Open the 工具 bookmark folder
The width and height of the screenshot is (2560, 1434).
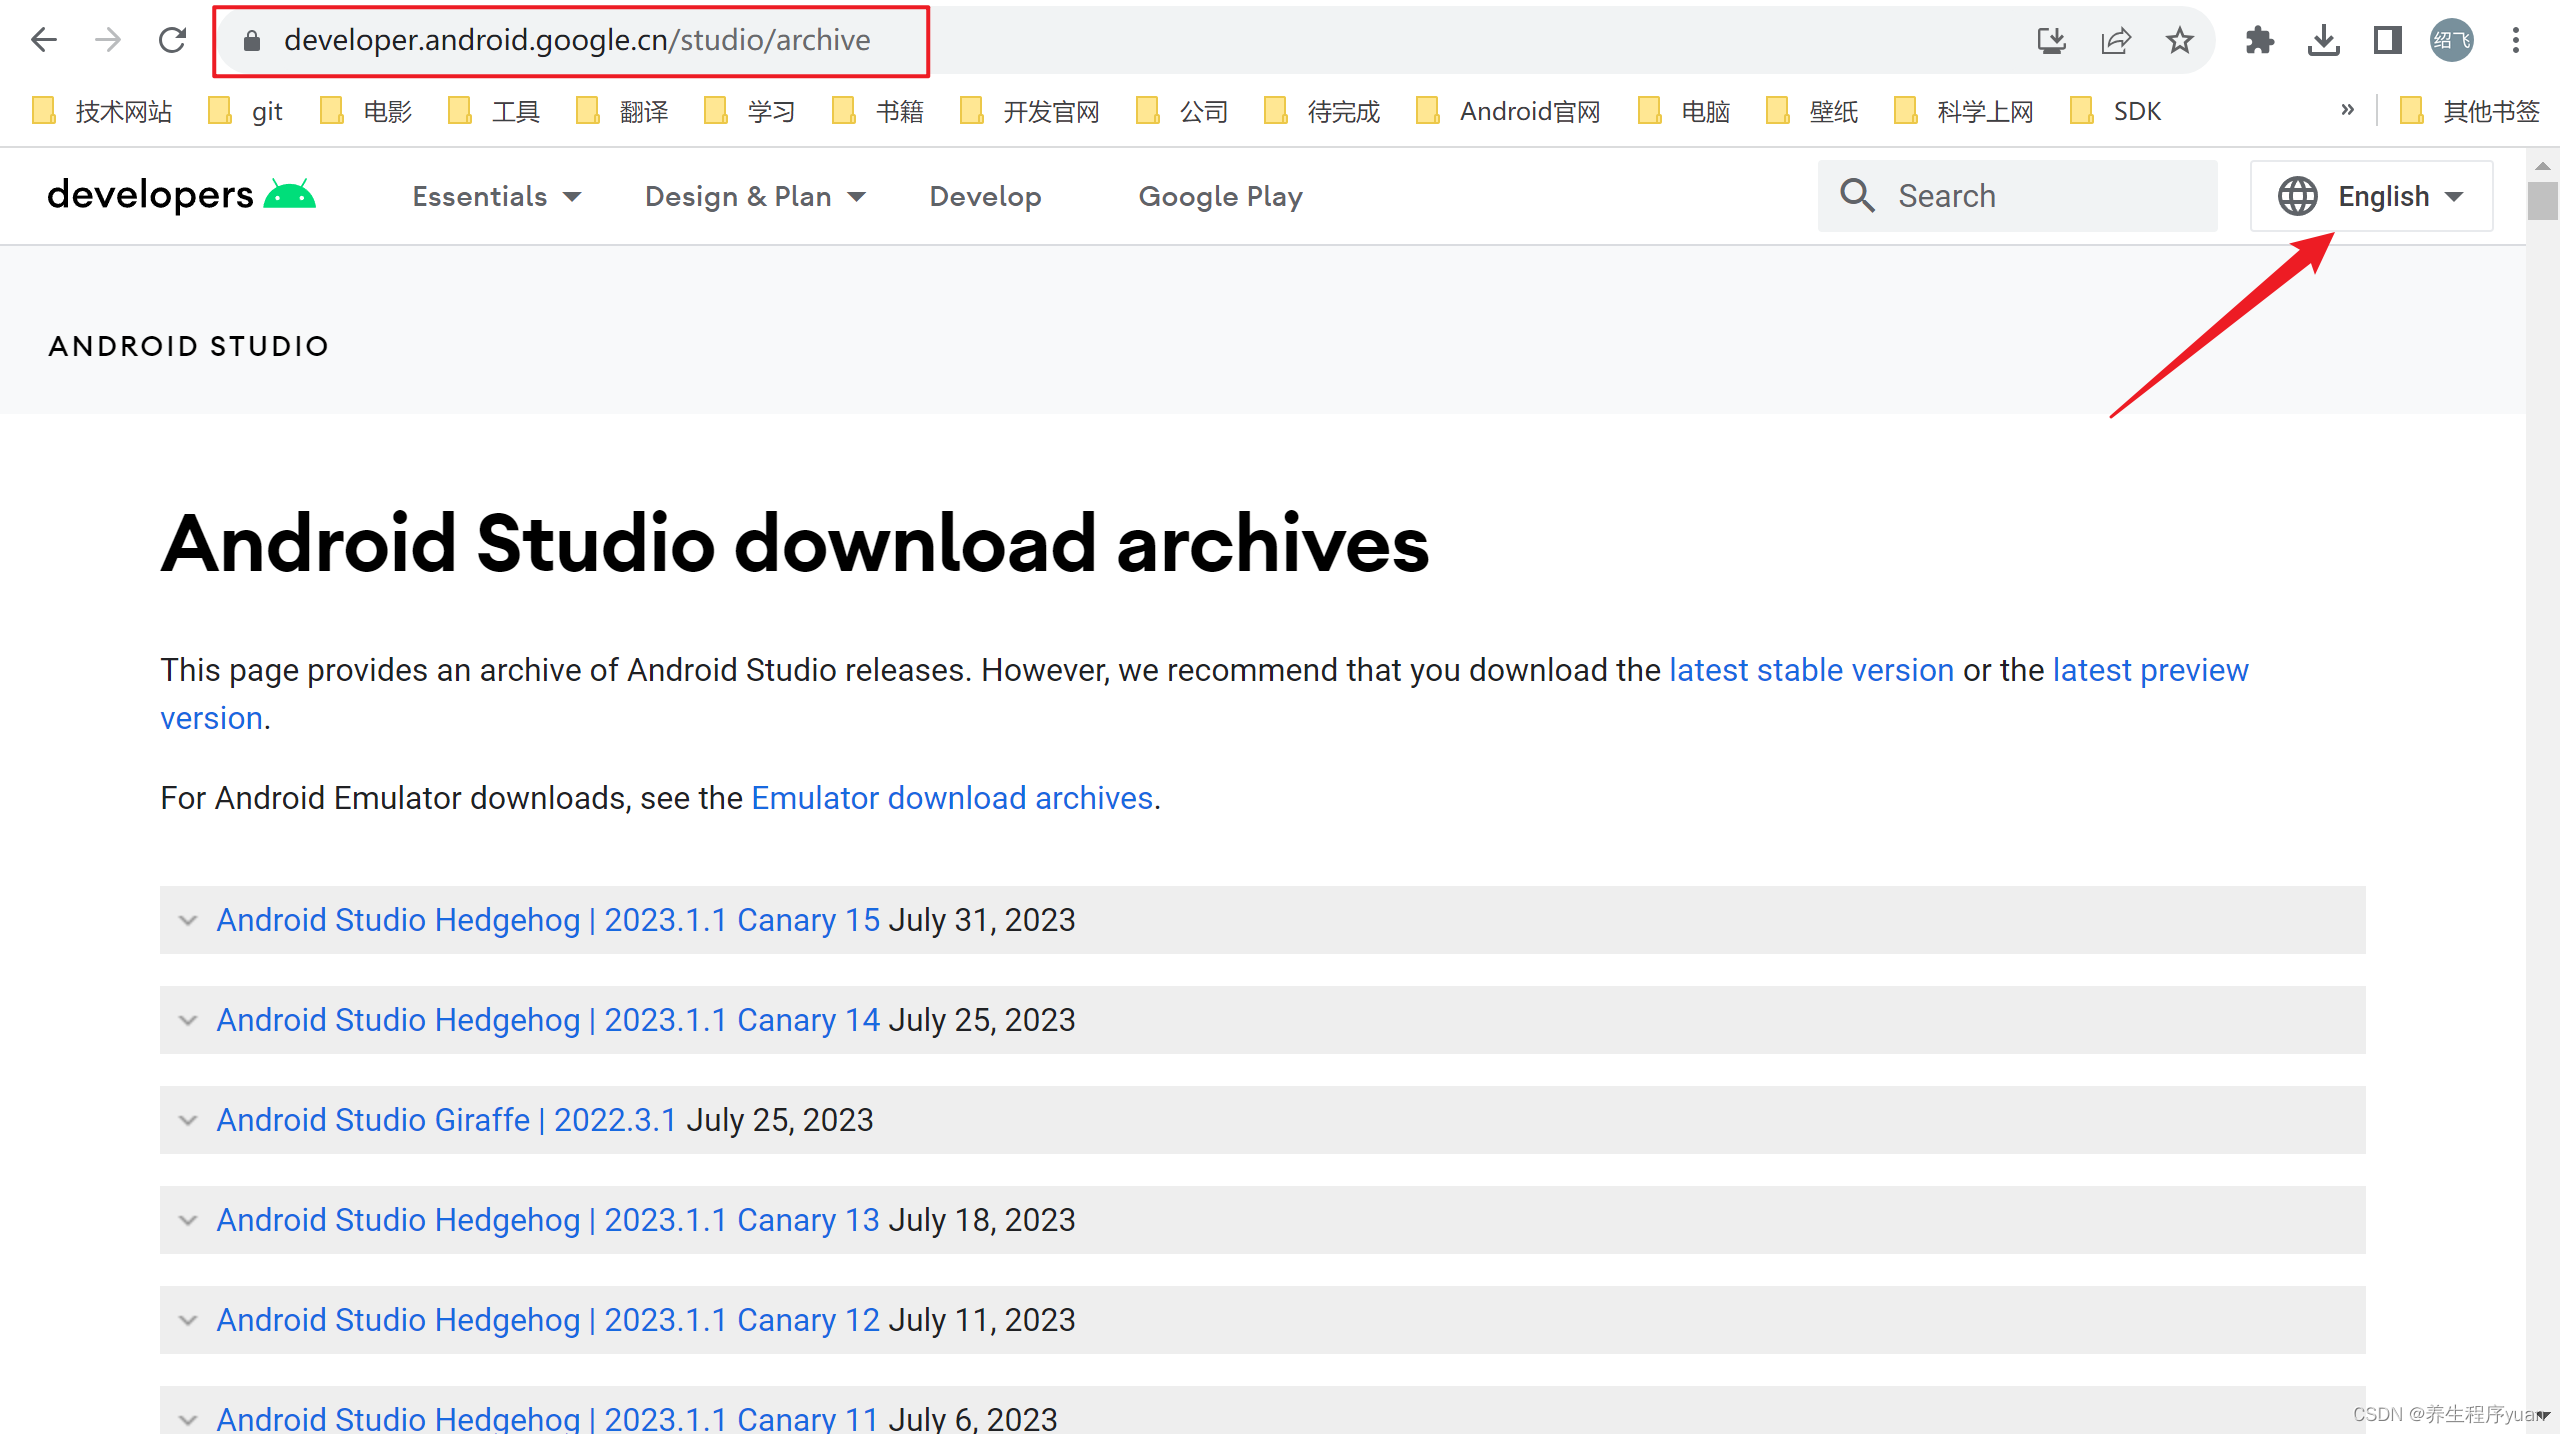(x=494, y=111)
